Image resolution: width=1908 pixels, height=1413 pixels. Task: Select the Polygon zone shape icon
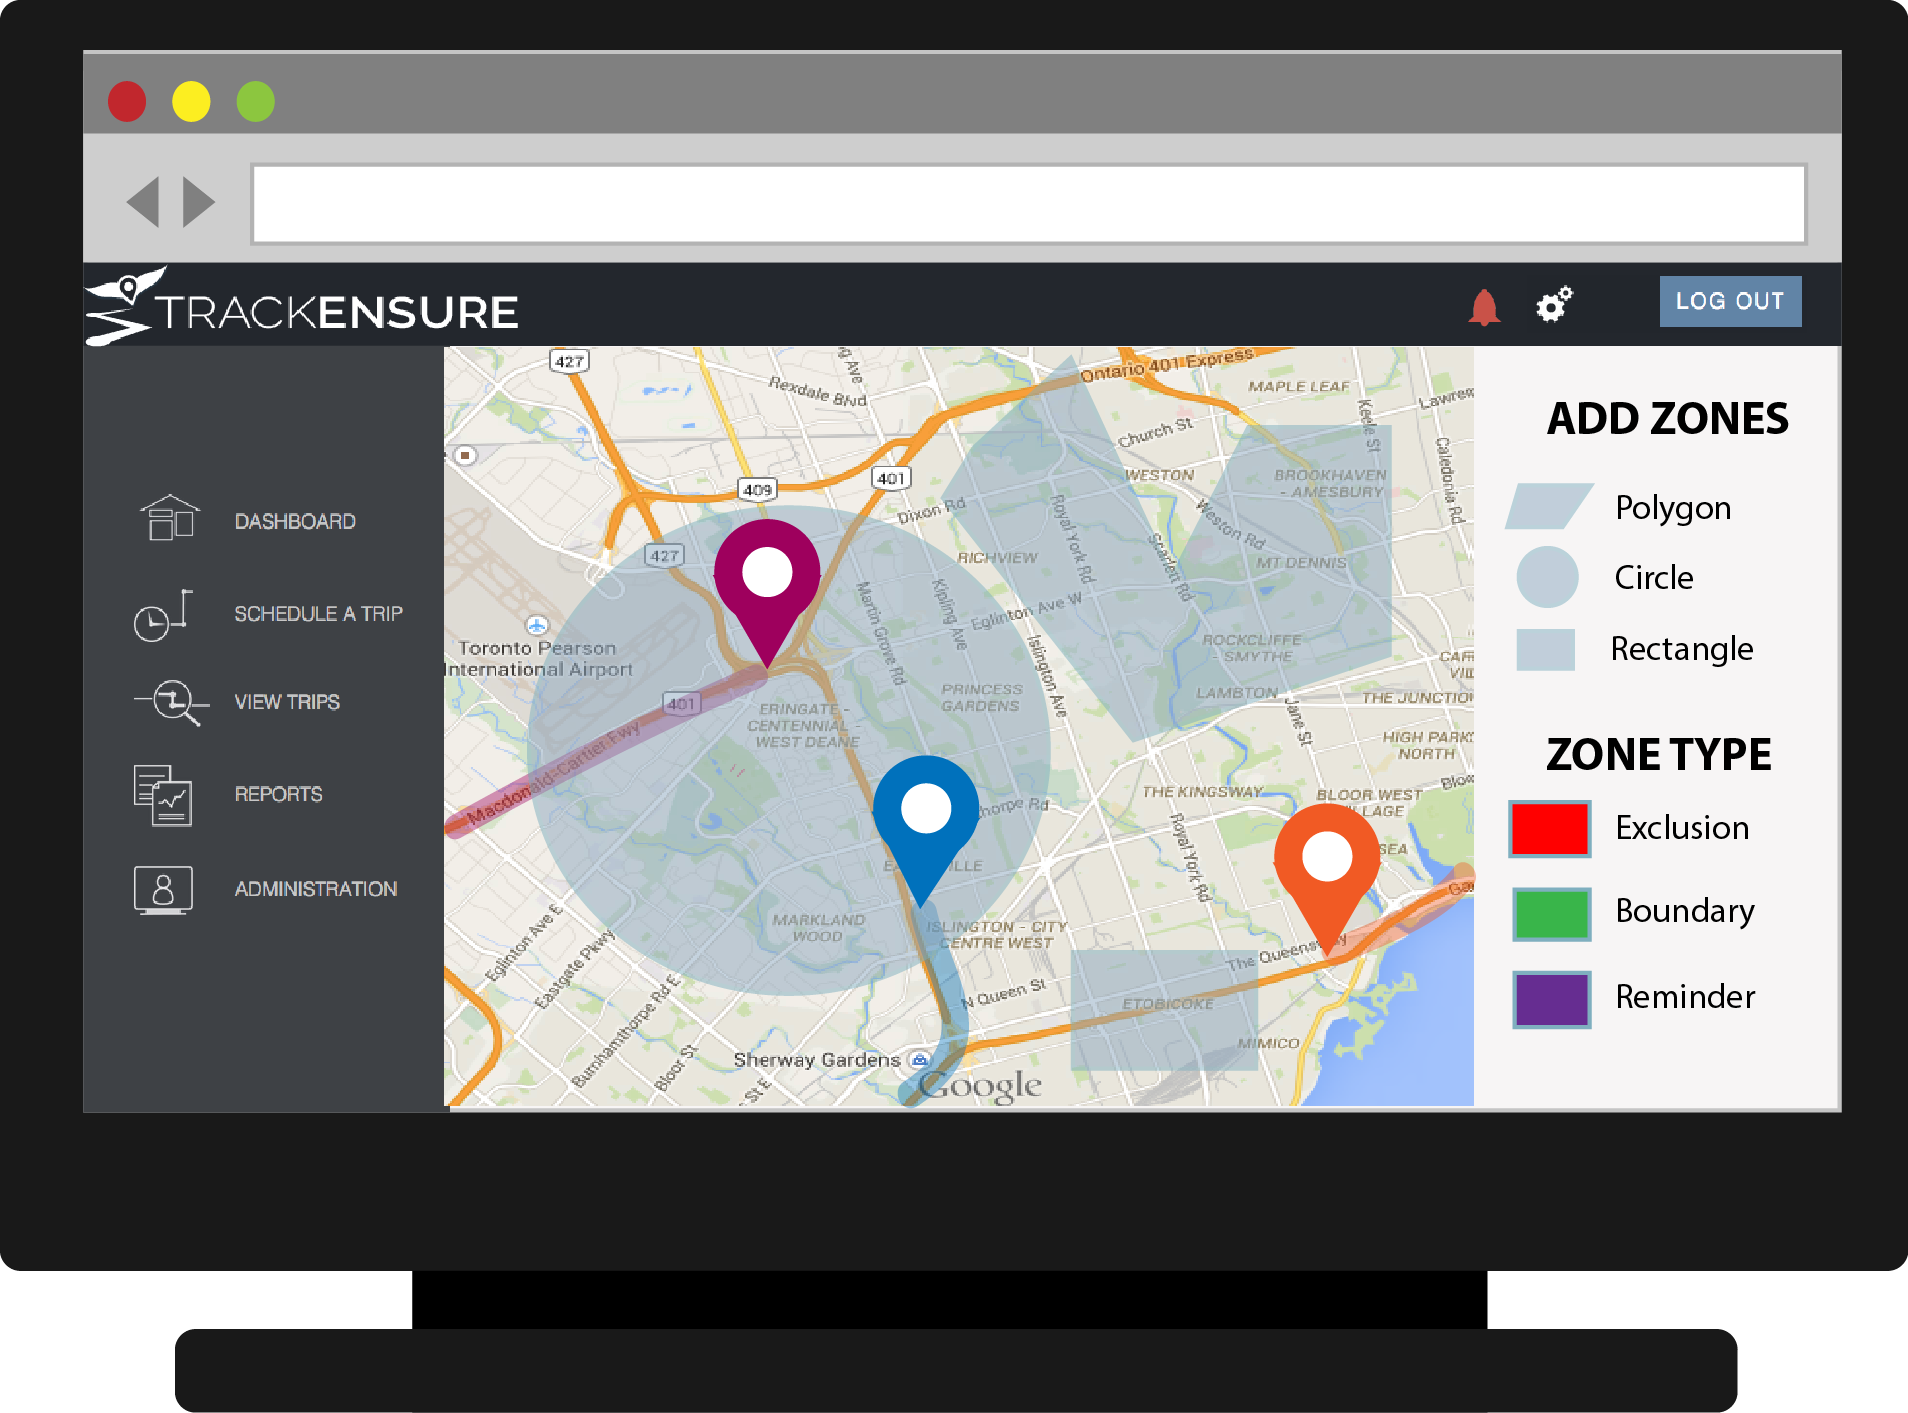pyautogui.click(x=1549, y=506)
